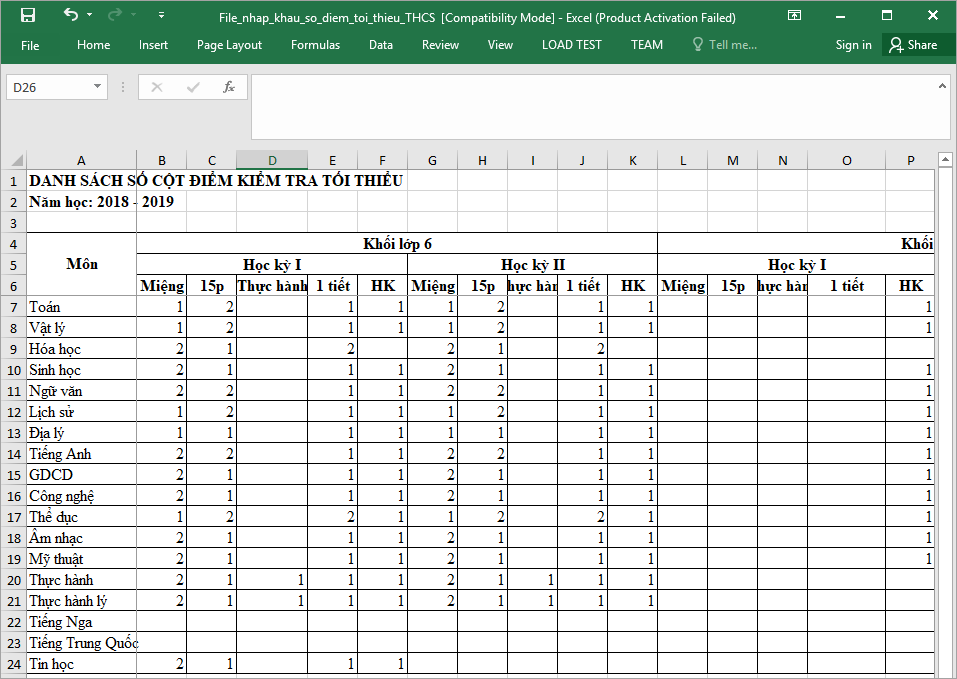Open the File menu
Screen dimensions: 957x679
(30, 45)
